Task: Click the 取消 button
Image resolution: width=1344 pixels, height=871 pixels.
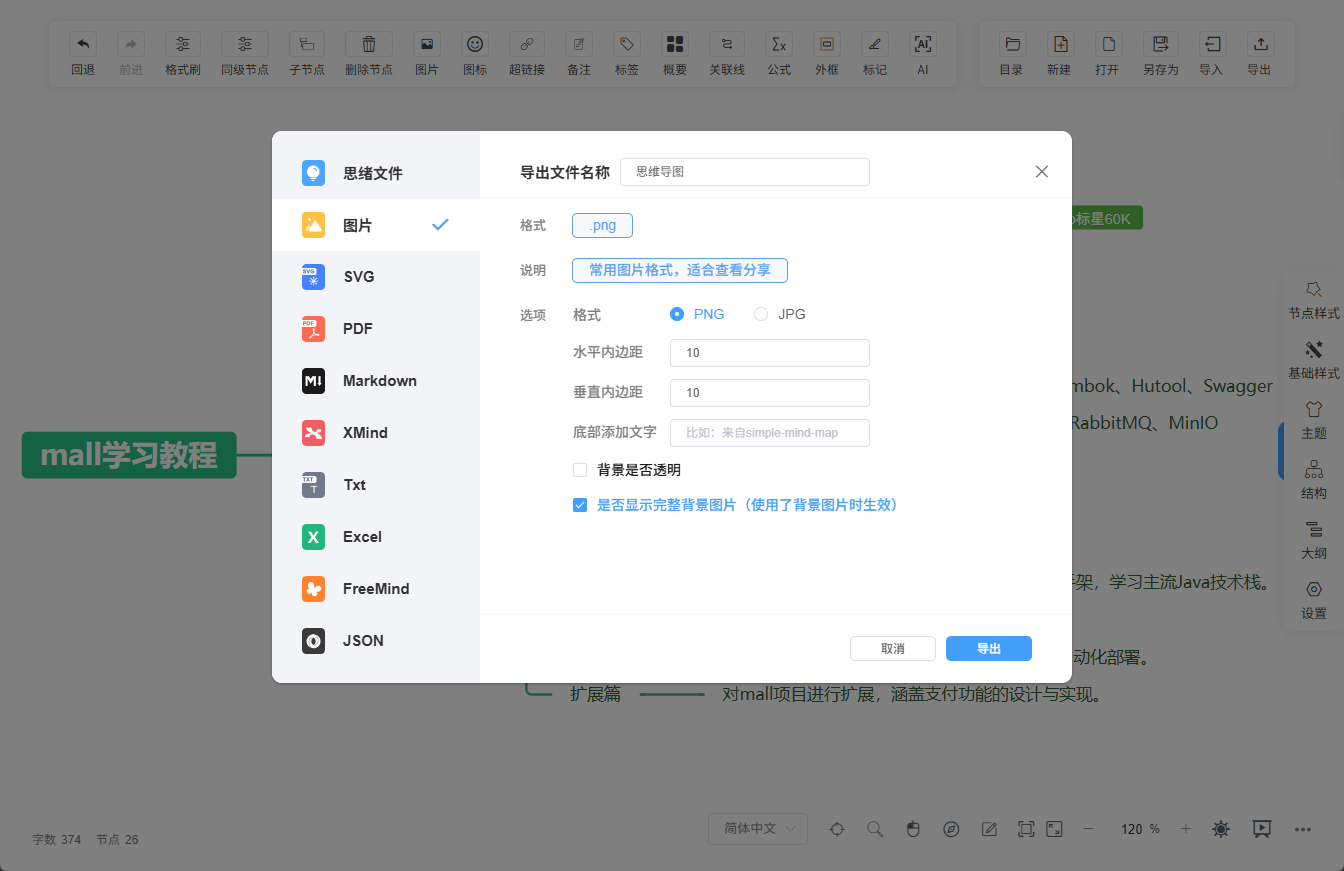Action: [892, 648]
